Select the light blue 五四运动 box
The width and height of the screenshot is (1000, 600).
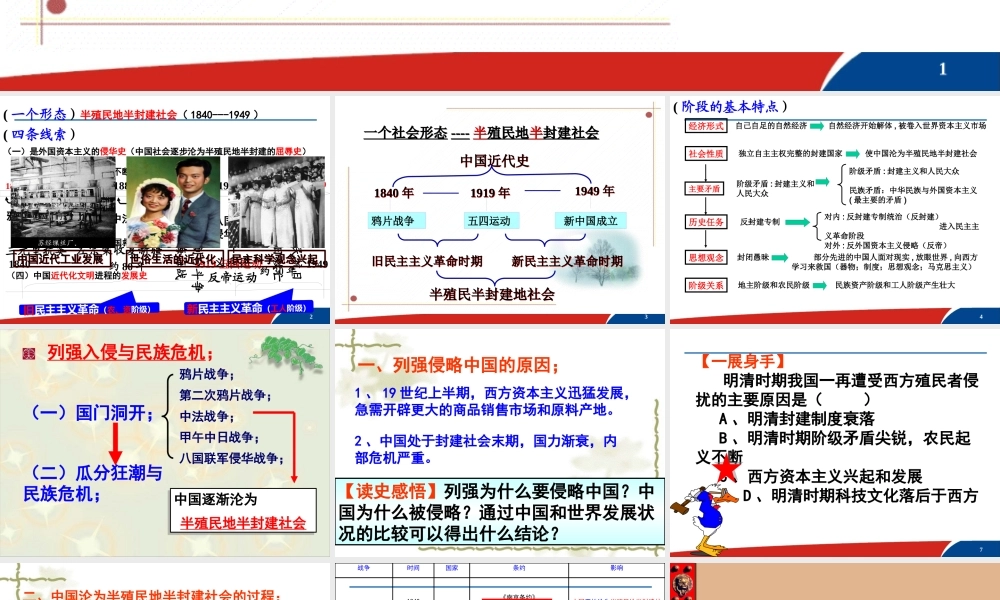pyautogui.click(x=490, y=221)
